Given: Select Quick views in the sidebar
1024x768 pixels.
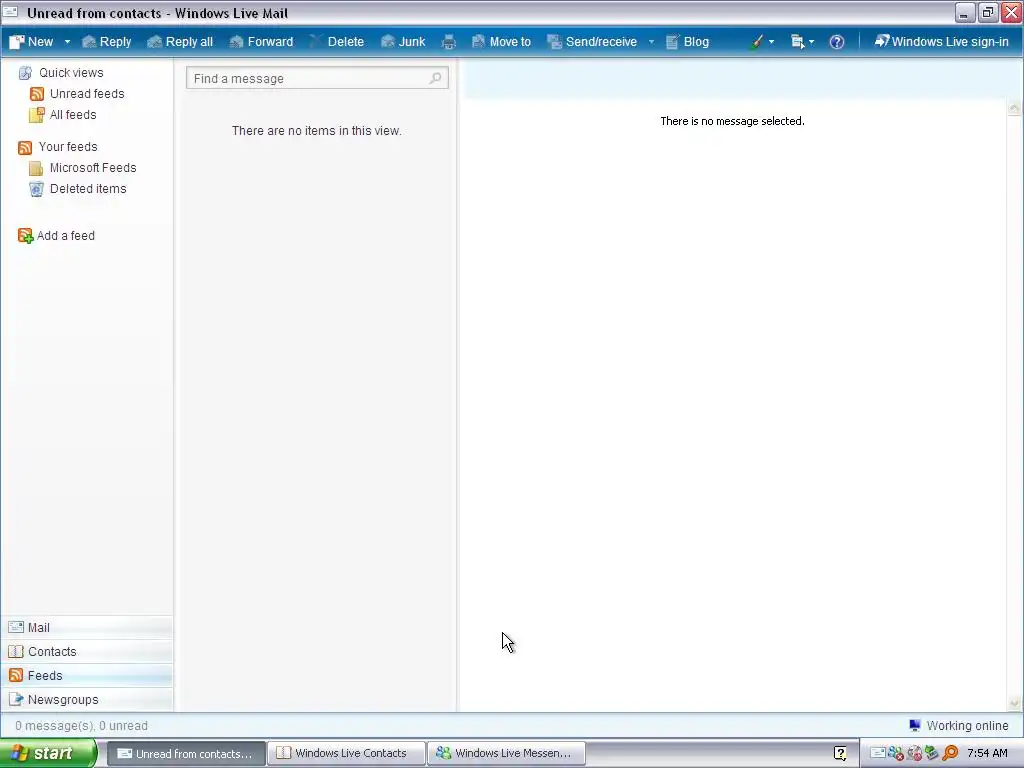Looking at the screenshot, I should pos(71,72).
